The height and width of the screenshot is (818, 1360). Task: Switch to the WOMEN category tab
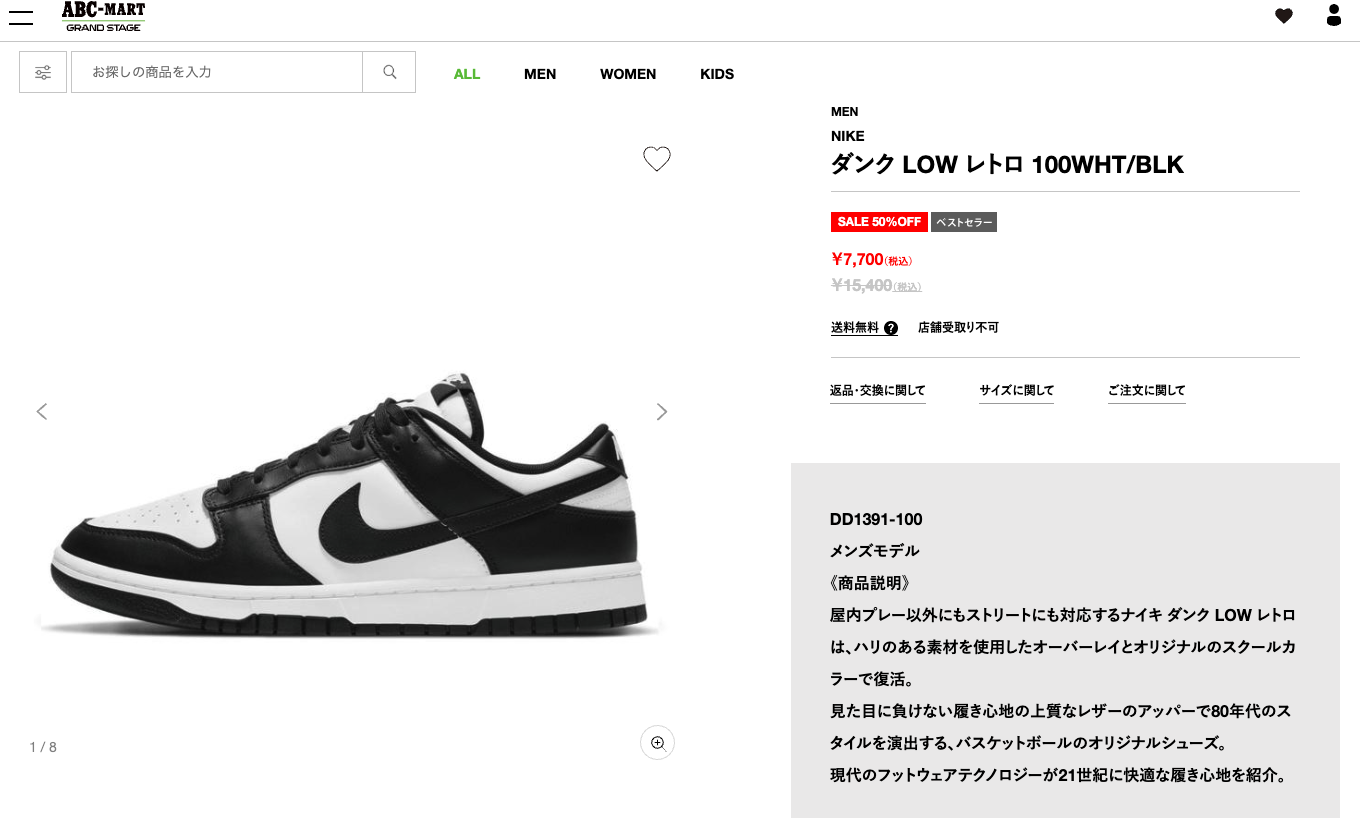(x=628, y=74)
